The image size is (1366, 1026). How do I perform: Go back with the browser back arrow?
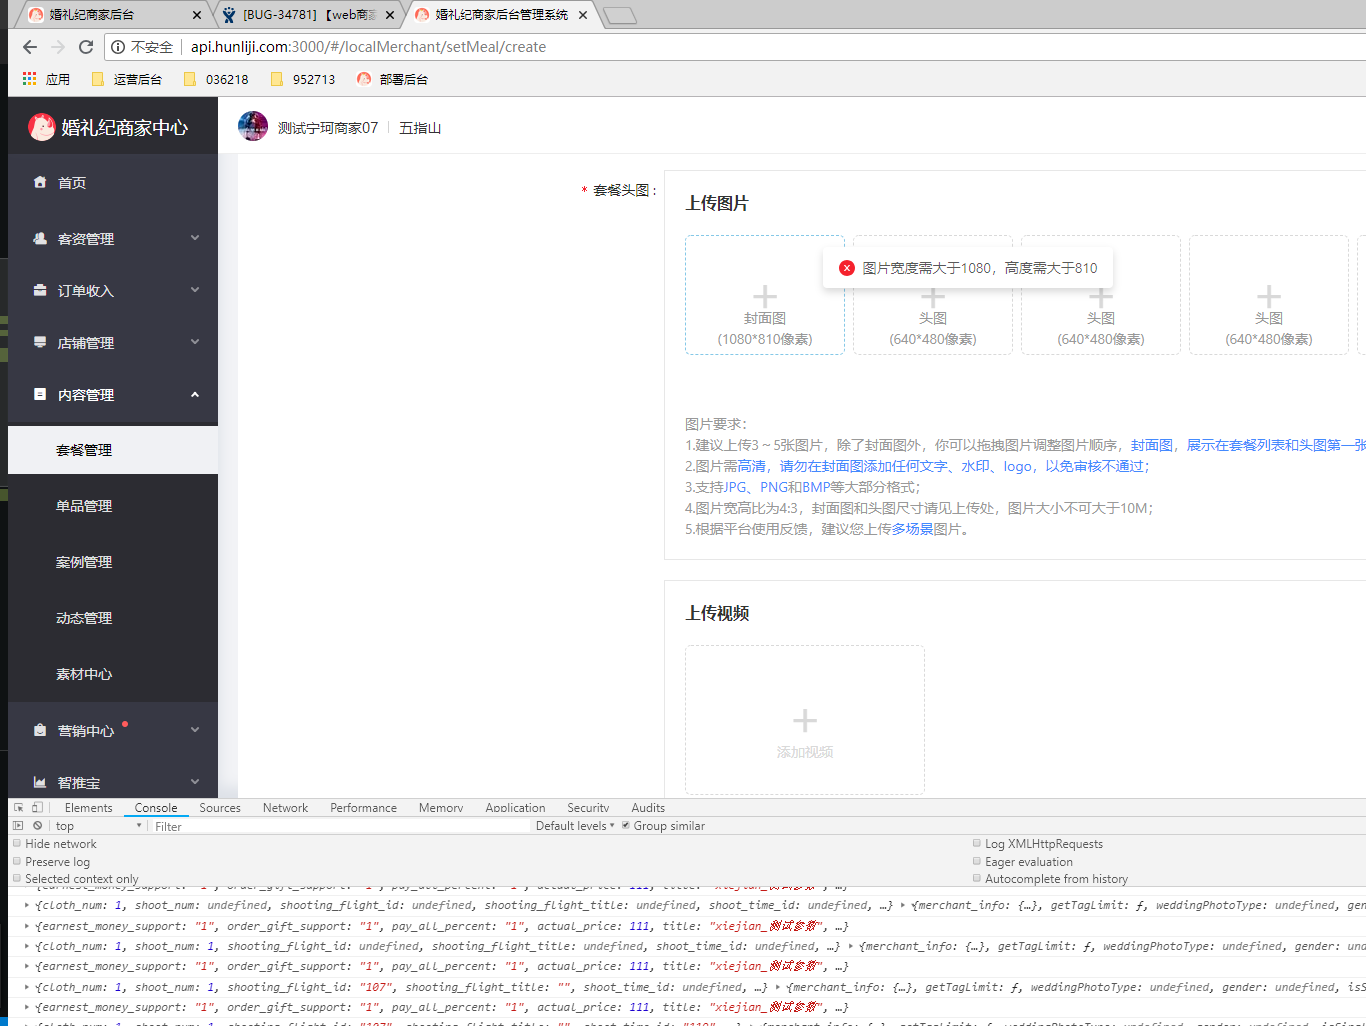30,47
